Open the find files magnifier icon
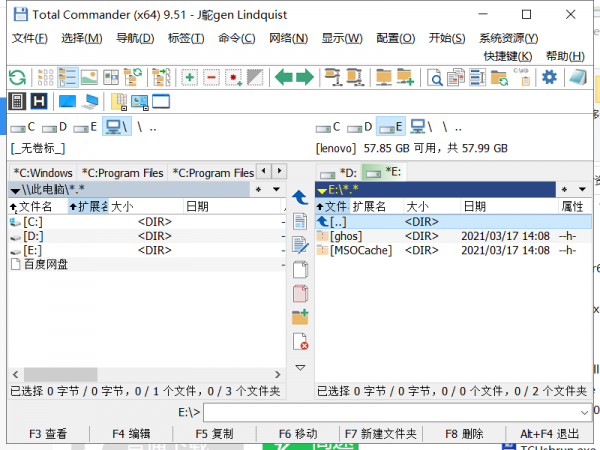 435,78
